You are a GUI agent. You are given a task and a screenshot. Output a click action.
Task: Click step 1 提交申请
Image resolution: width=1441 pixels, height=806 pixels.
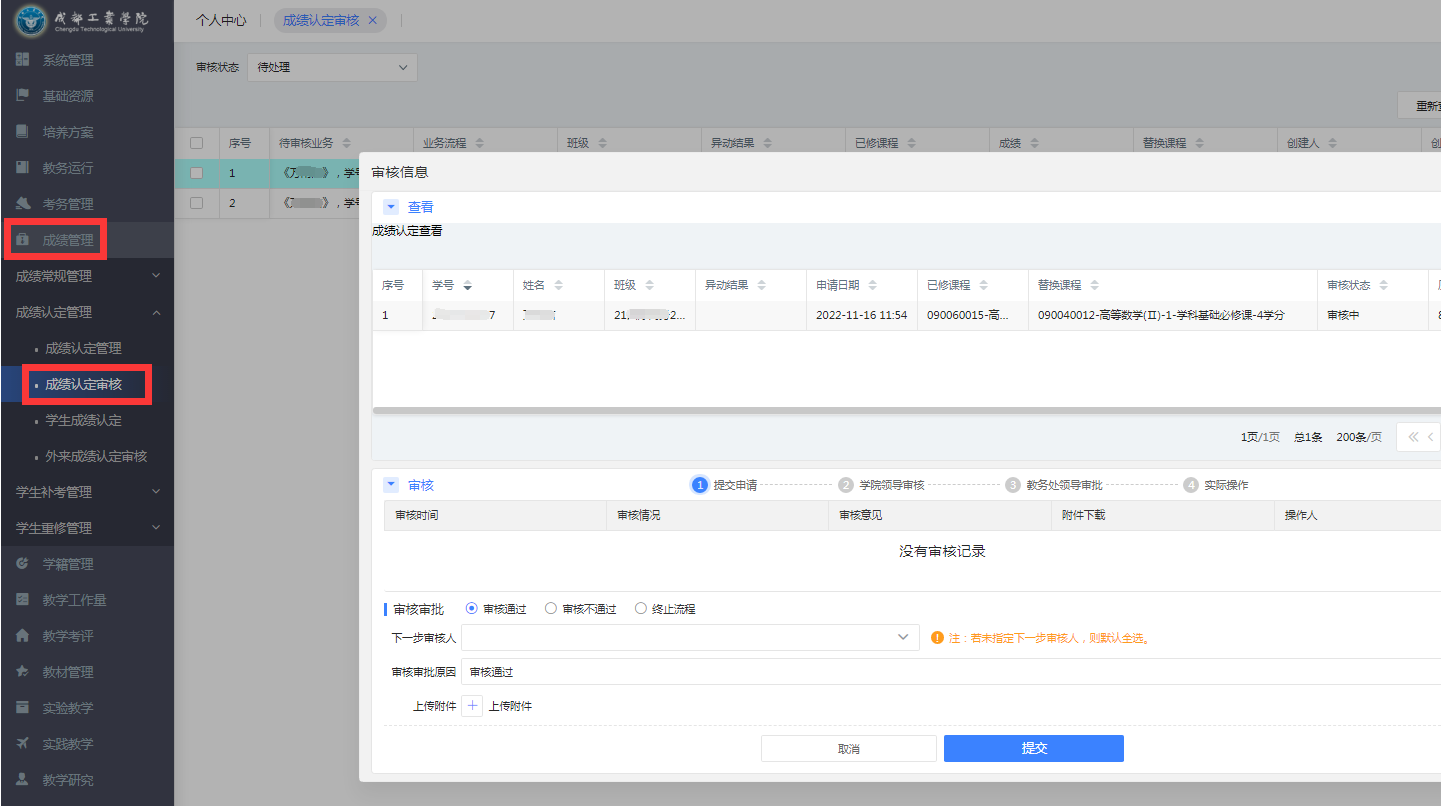(725, 485)
